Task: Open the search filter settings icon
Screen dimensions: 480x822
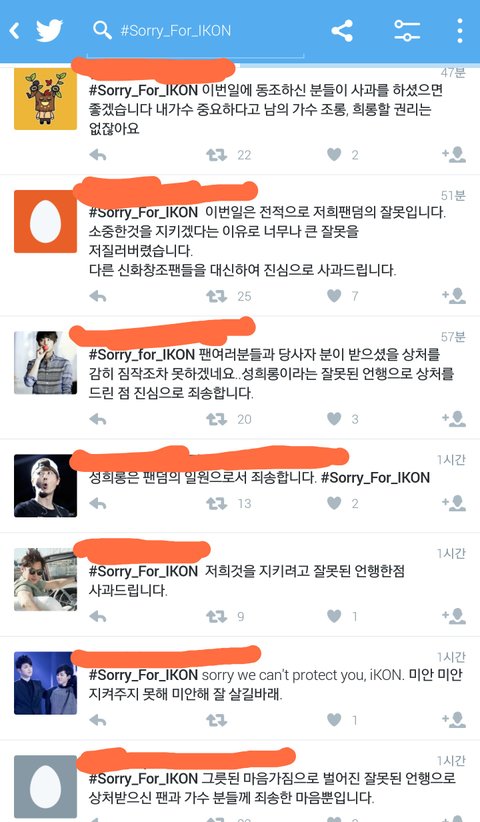Action: (x=407, y=30)
